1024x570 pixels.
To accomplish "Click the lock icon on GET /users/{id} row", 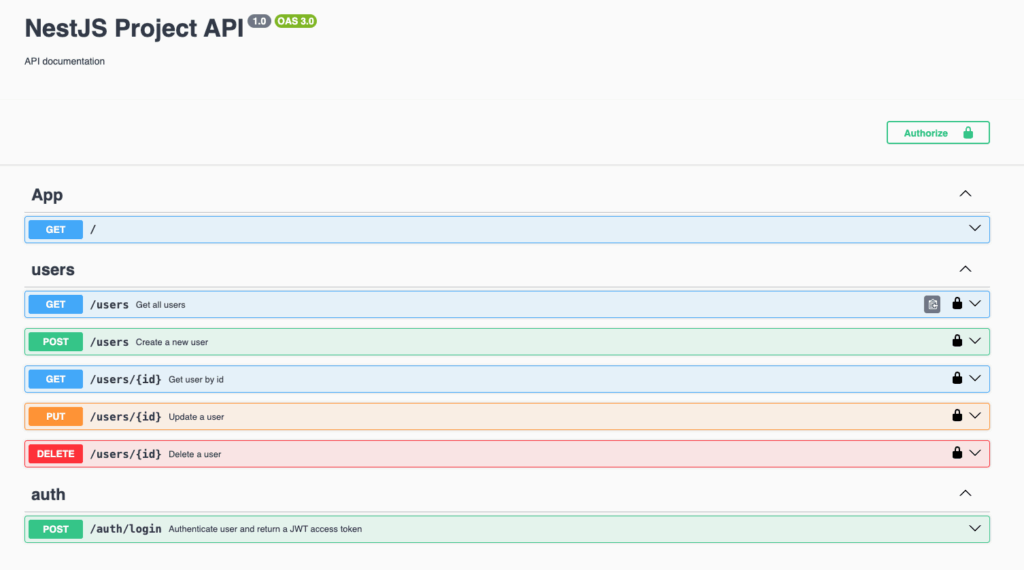I will point(957,379).
